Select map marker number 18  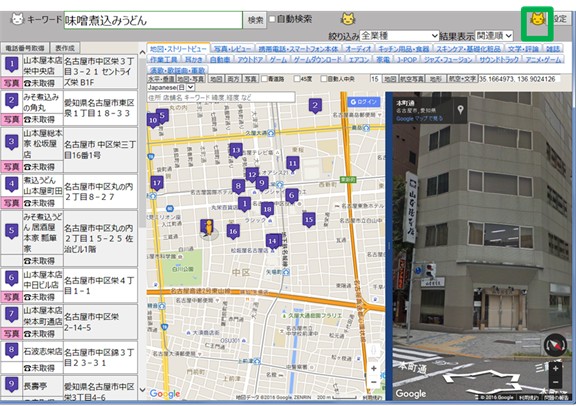(267, 210)
